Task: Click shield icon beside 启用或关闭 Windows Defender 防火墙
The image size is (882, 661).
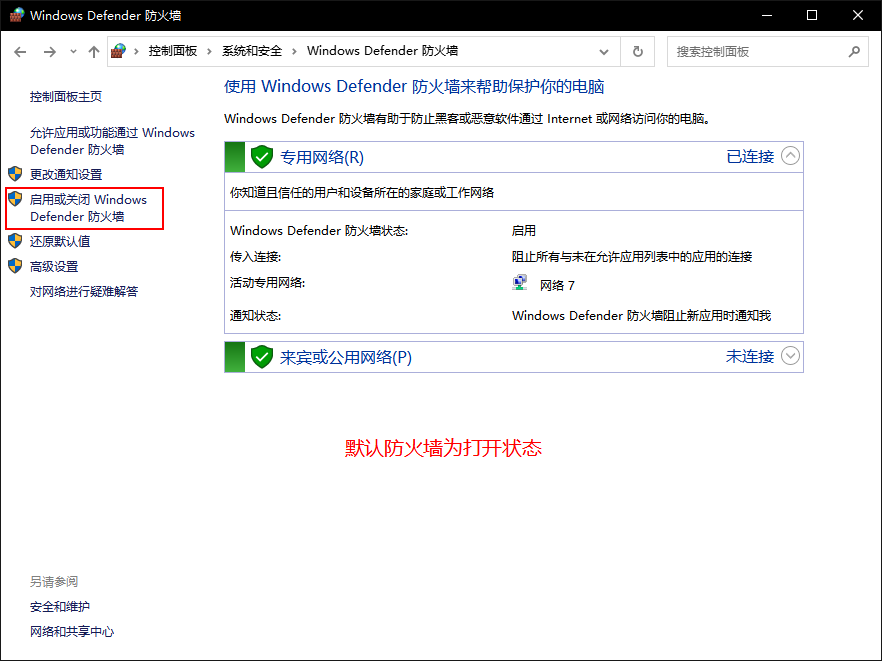Action: click(x=15, y=199)
